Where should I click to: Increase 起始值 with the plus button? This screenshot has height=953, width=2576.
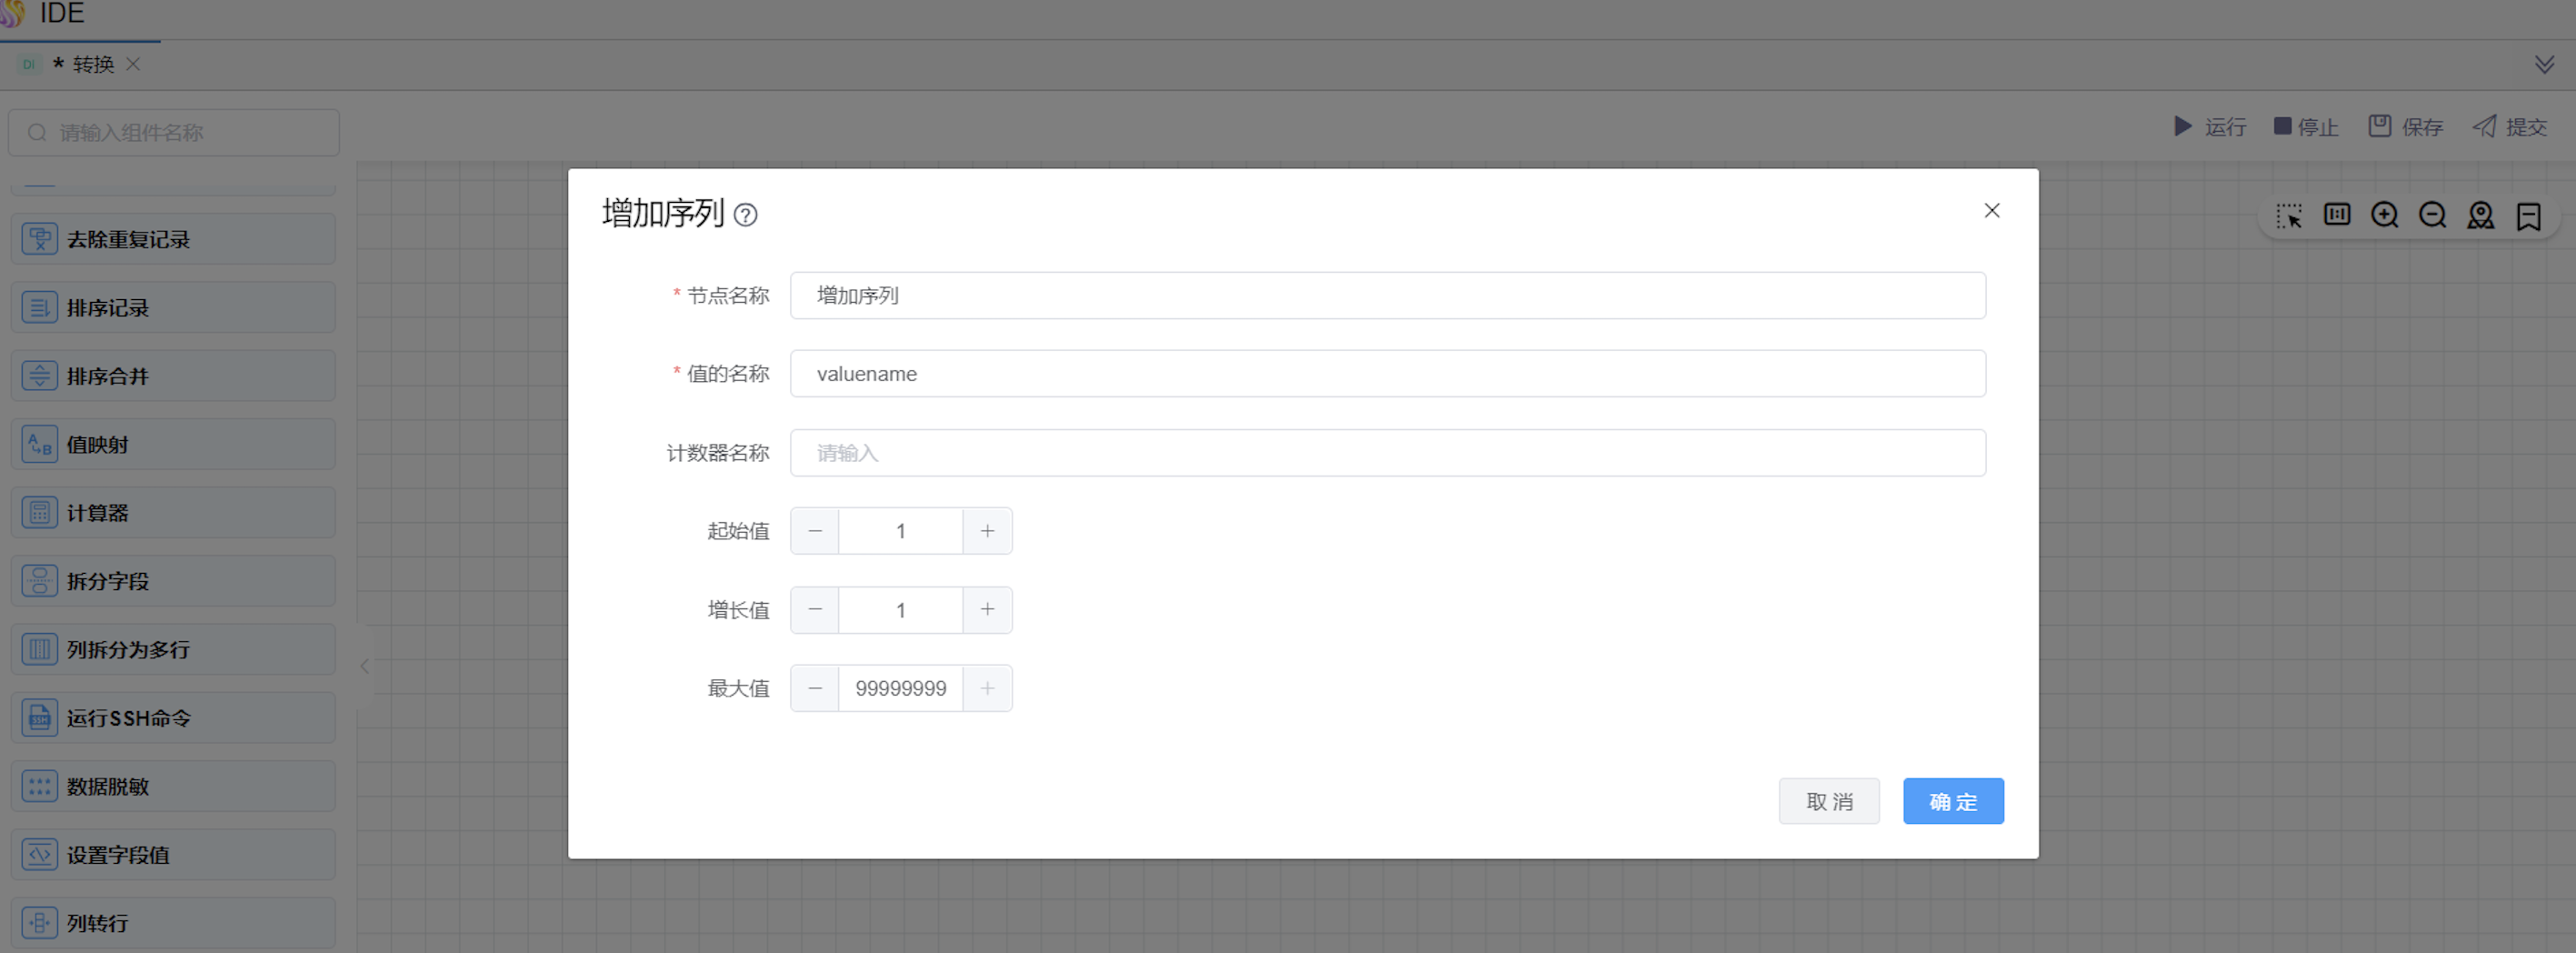pyautogui.click(x=987, y=531)
